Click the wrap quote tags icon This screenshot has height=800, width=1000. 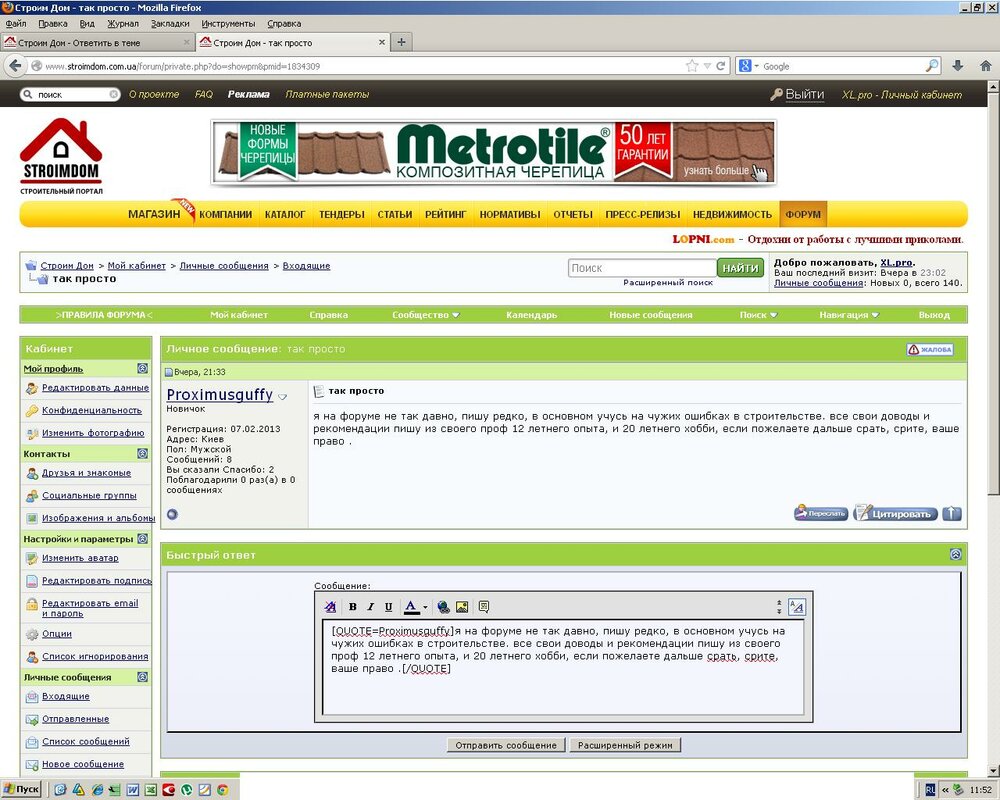[484, 607]
